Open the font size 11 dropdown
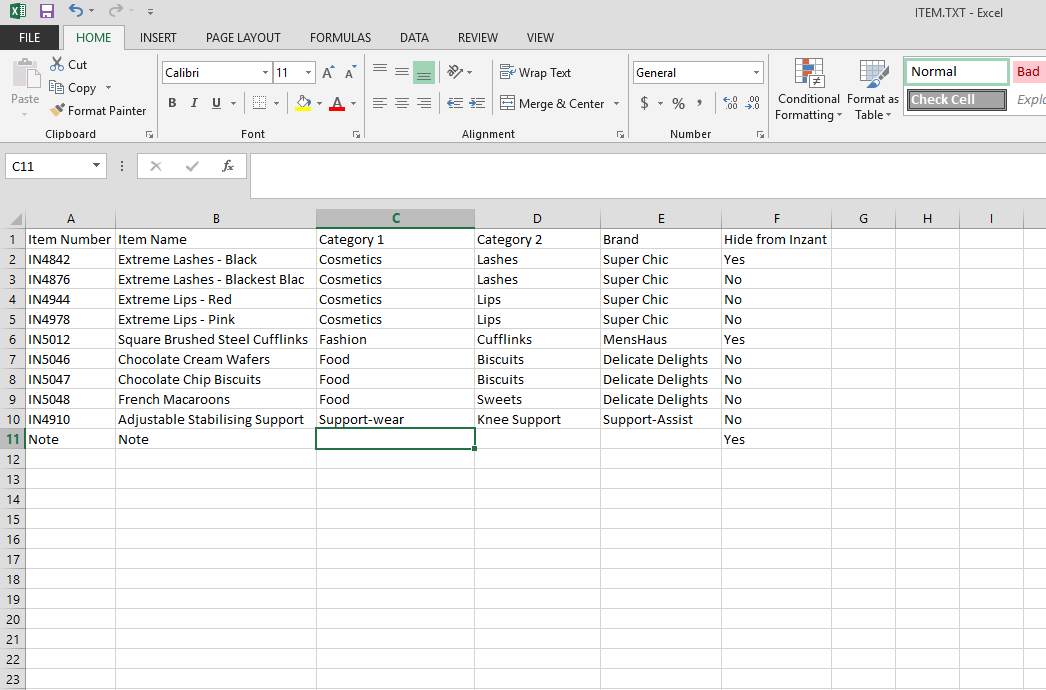 click(308, 72)
